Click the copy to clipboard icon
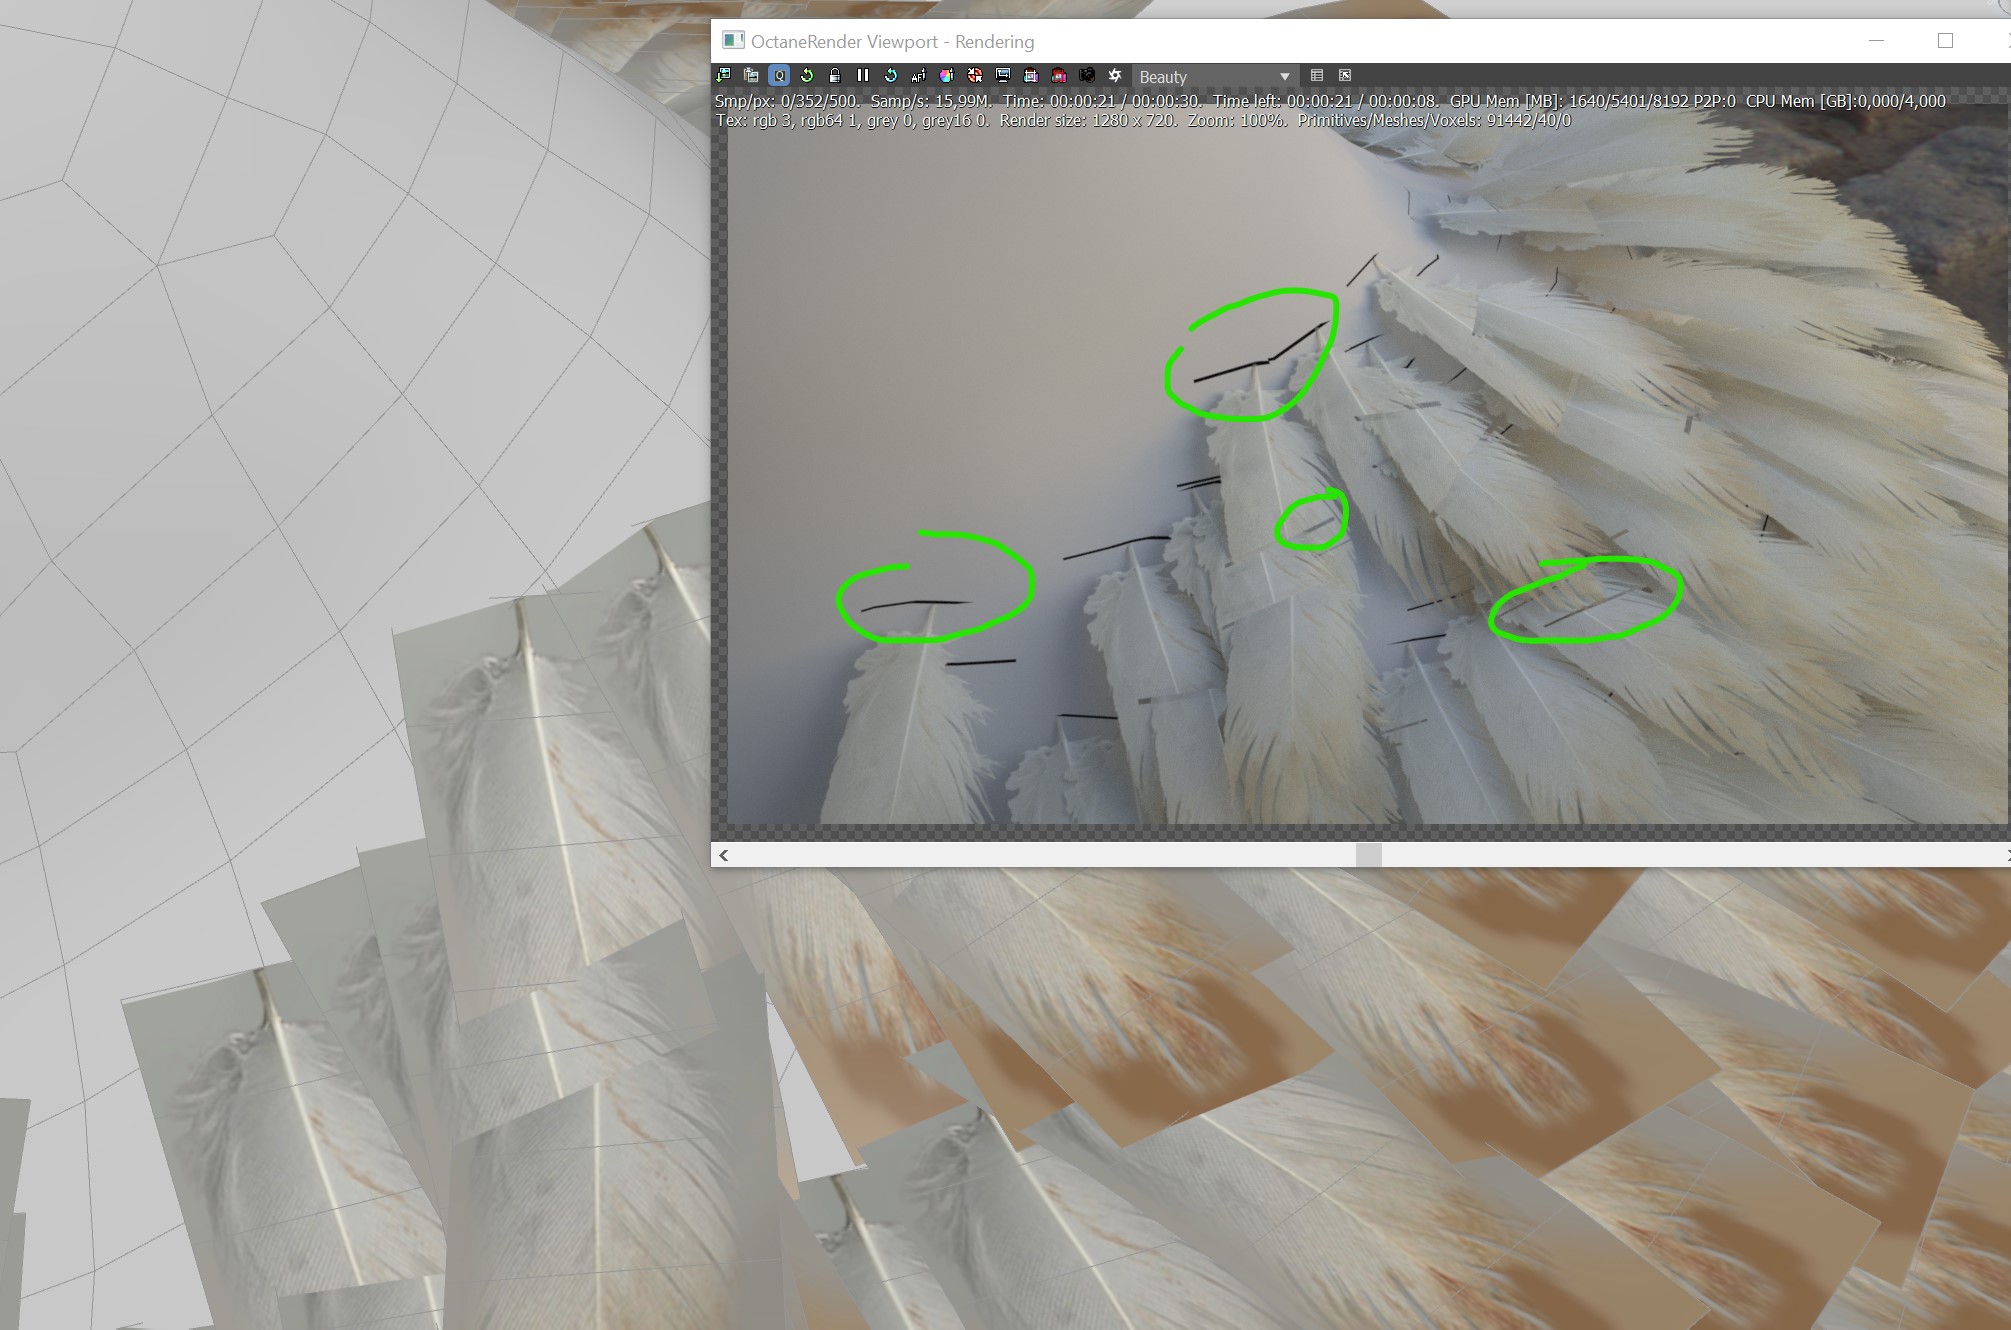This screenshot has height=1330, width=2011. (752, 76)
